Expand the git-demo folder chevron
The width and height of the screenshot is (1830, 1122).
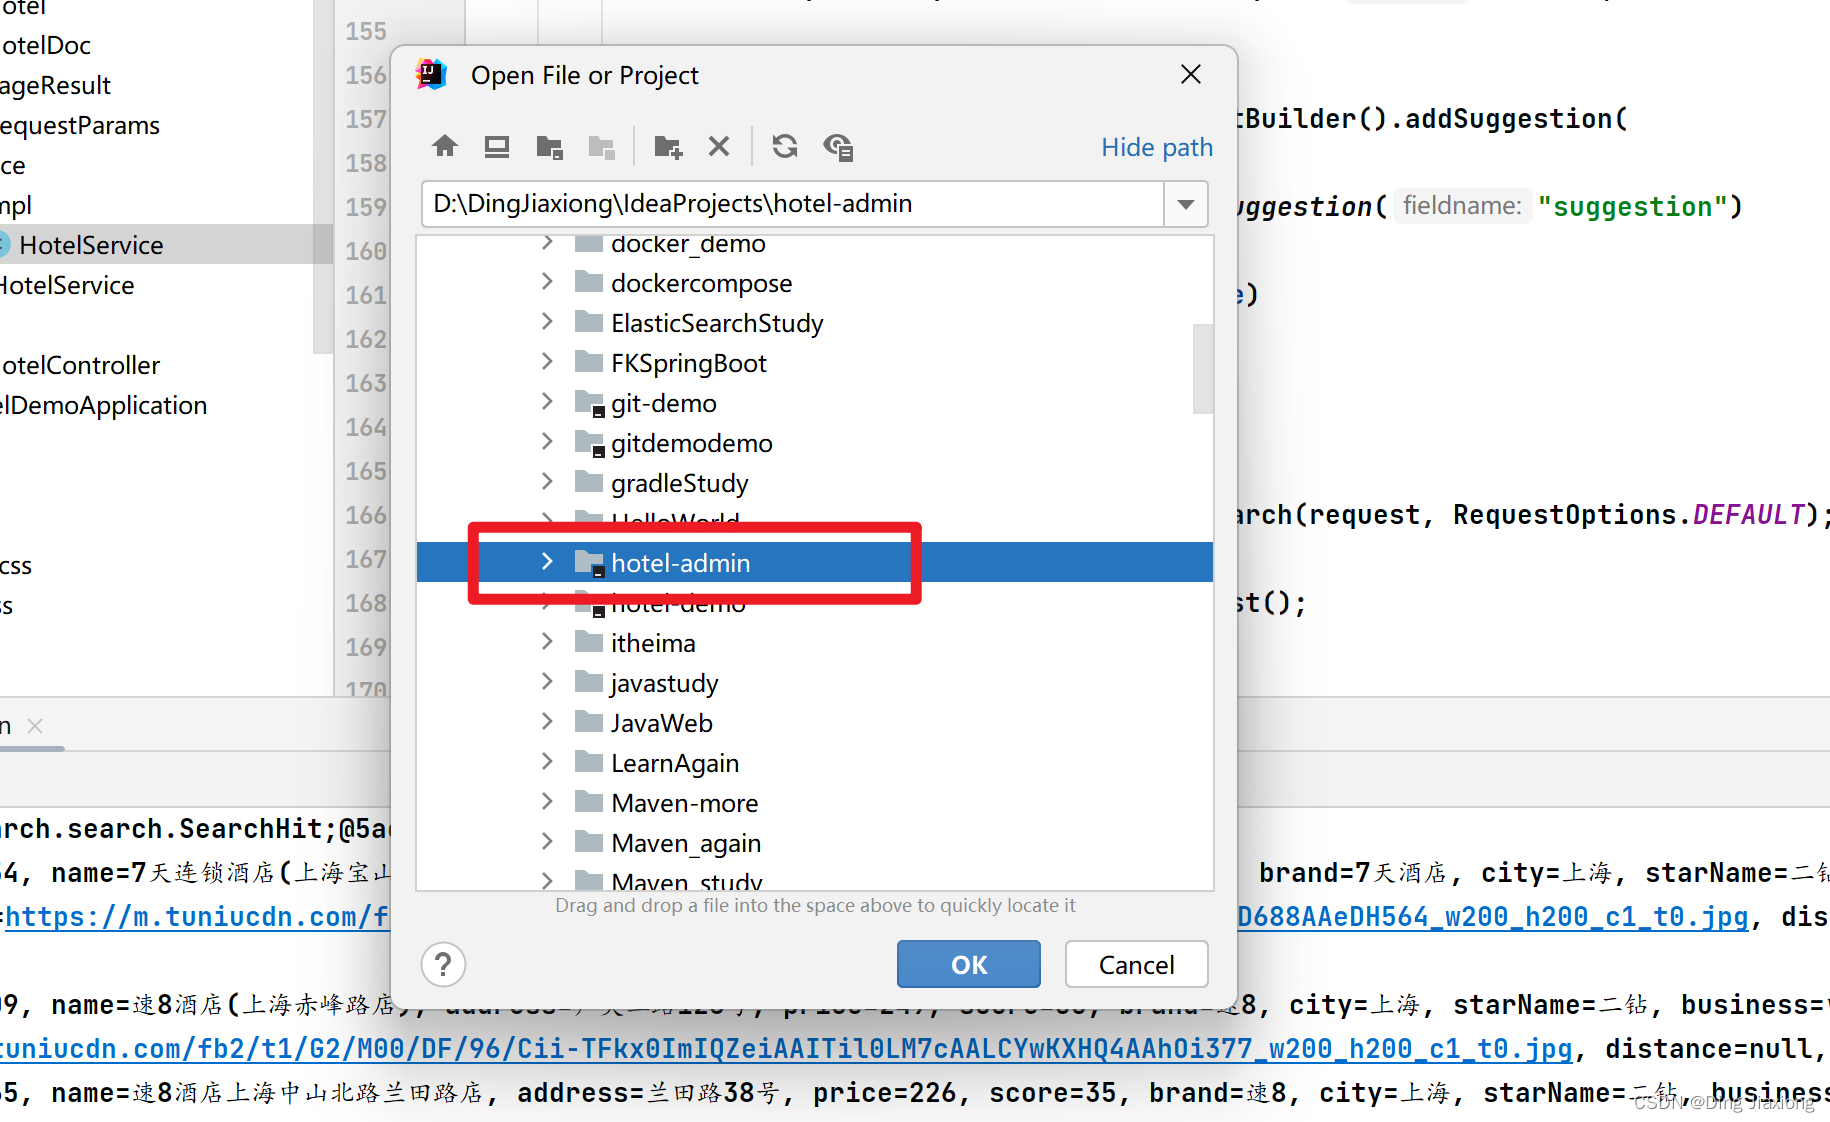click(x=547, y=402)
